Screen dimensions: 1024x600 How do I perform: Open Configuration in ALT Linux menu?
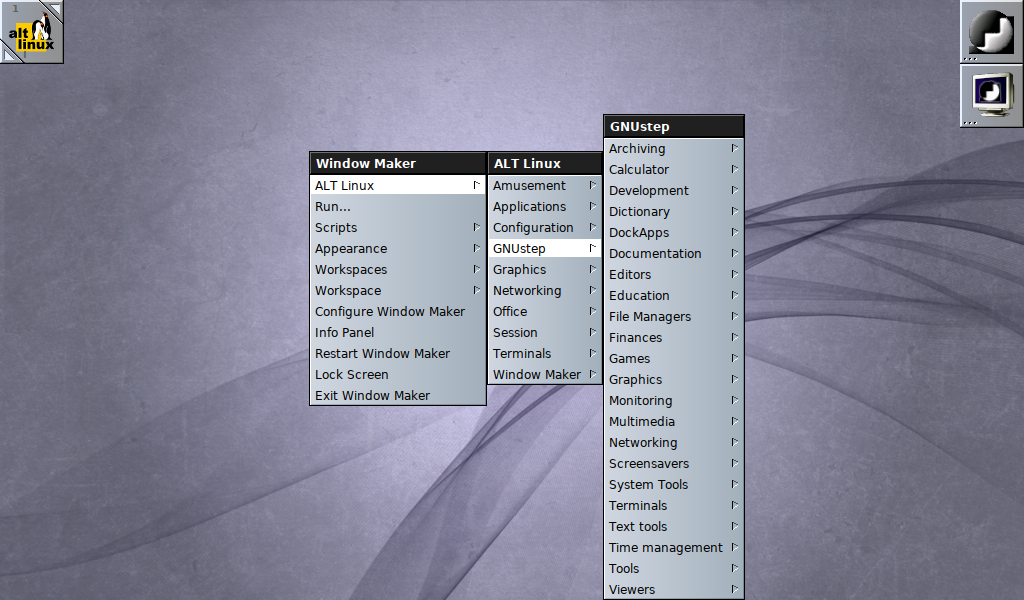click(545, 227)
